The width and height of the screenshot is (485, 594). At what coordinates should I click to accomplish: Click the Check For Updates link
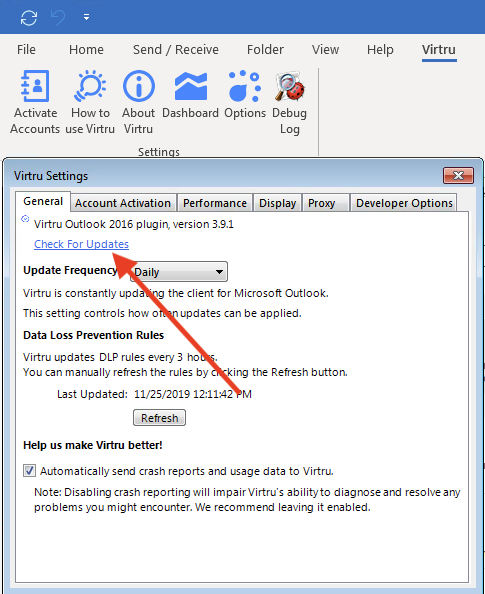click(x=81, y=244)
